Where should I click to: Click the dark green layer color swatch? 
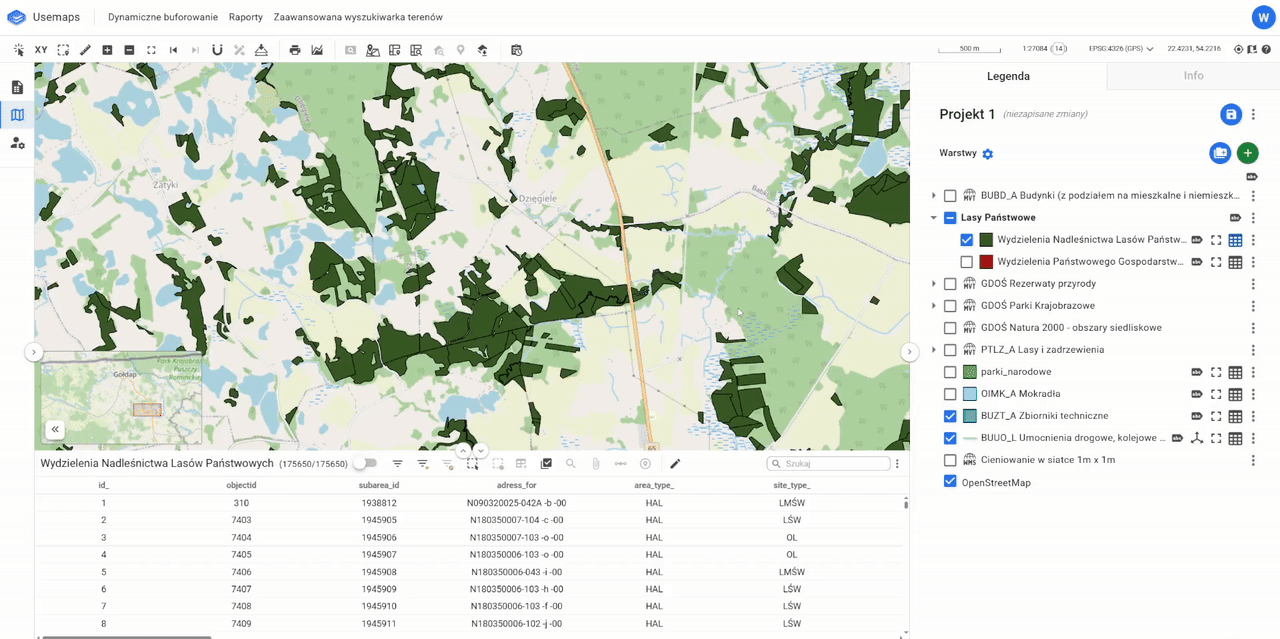click(x=986, y=240)
